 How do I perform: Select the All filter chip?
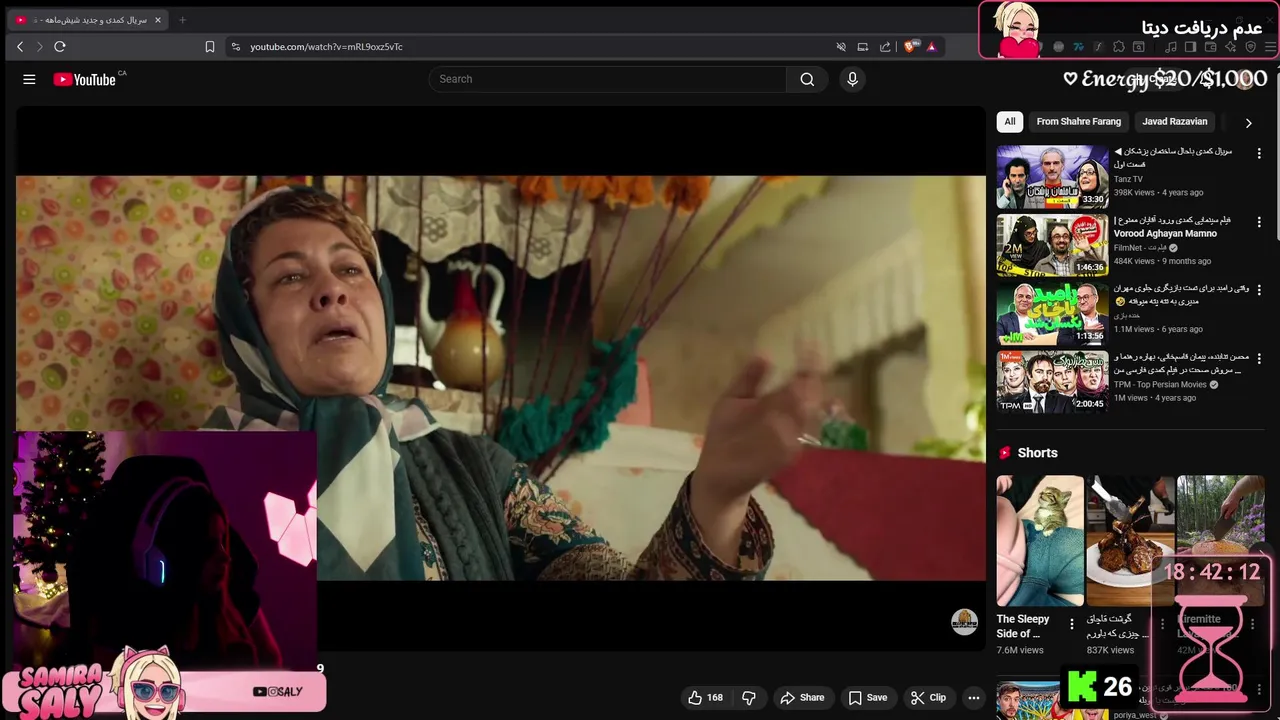[x=1010, y=122]
